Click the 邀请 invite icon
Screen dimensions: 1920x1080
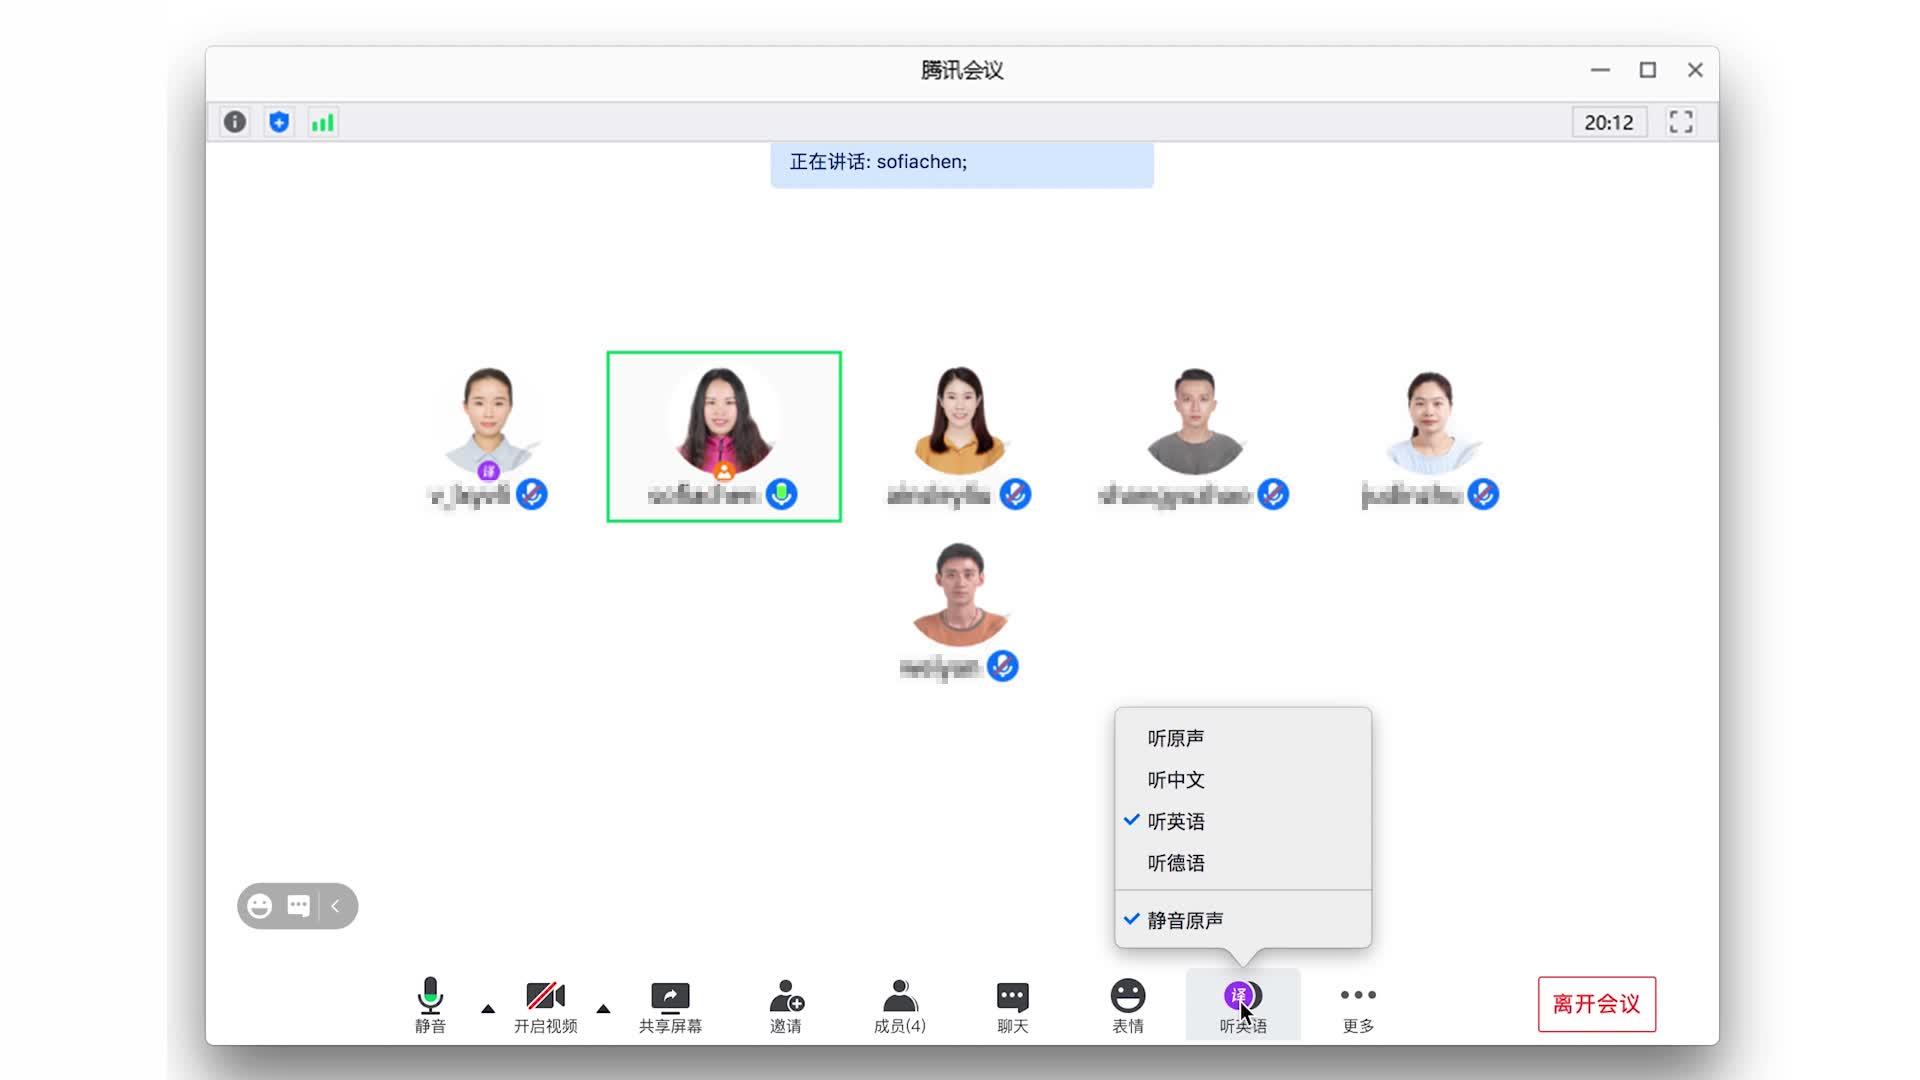[786, 1004]
